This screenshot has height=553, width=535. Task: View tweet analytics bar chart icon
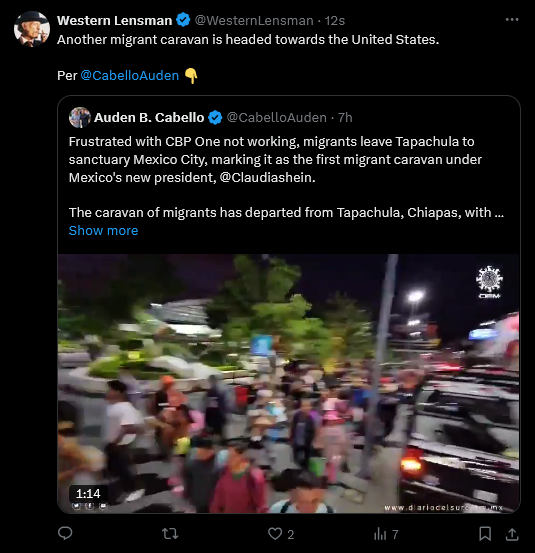coord(380,534)
